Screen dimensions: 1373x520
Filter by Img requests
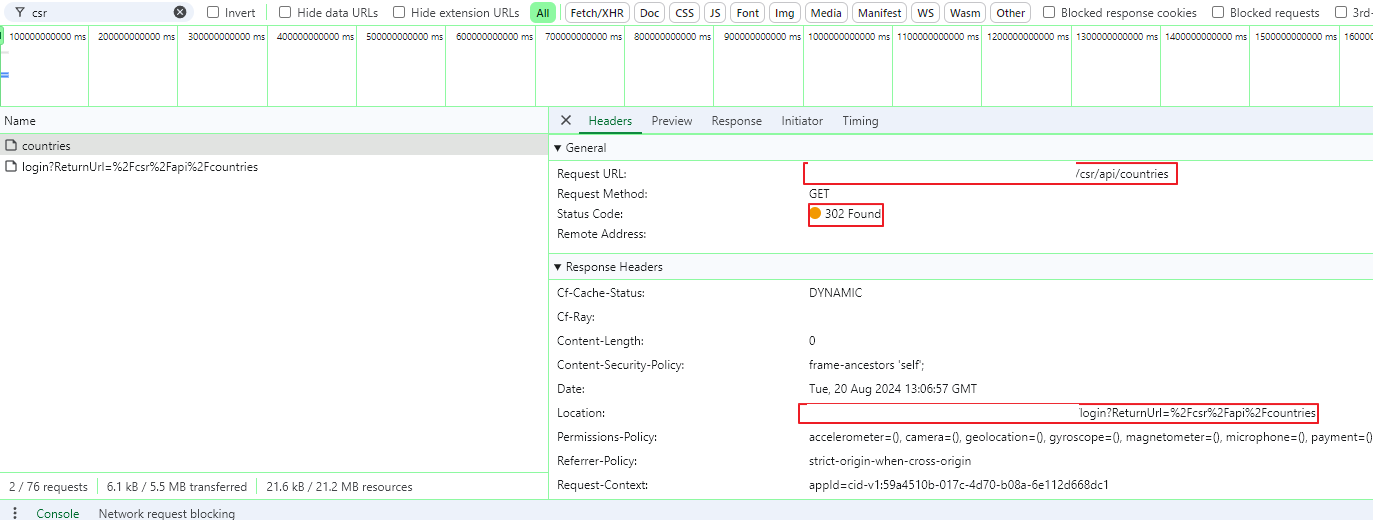(x=785, y=13)
